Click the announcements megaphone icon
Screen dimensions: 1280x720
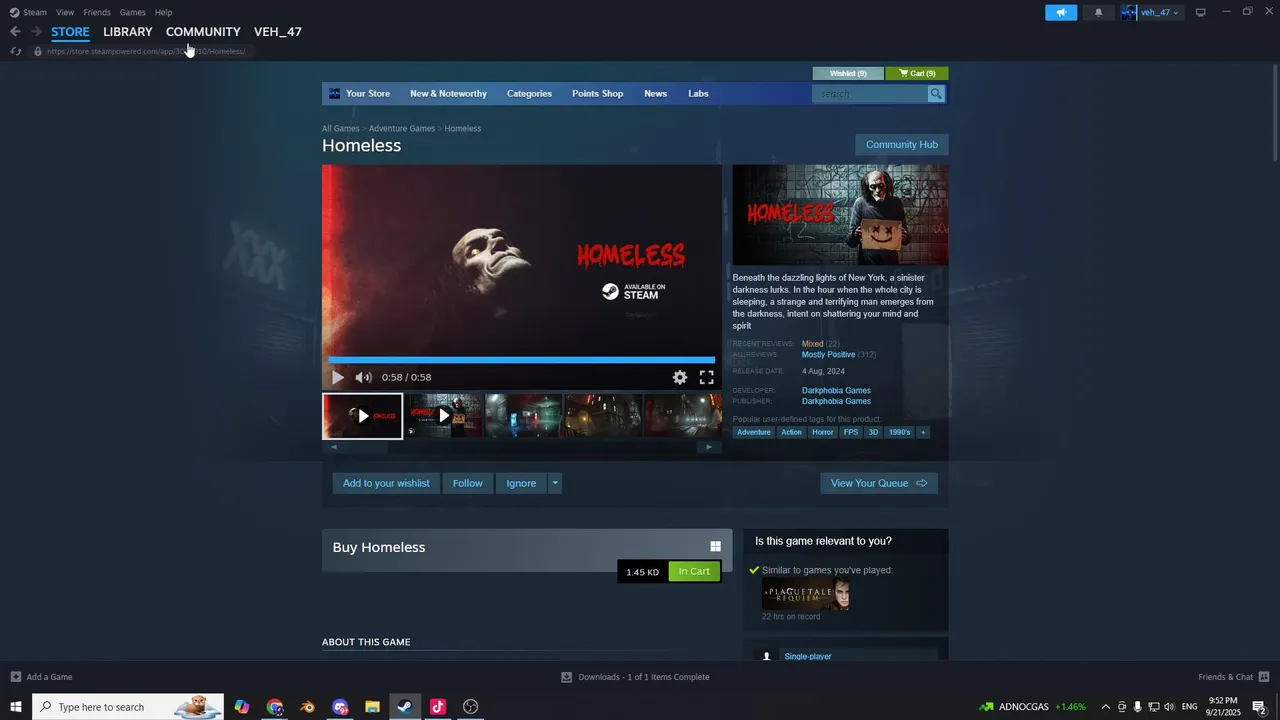point(1061,12)
